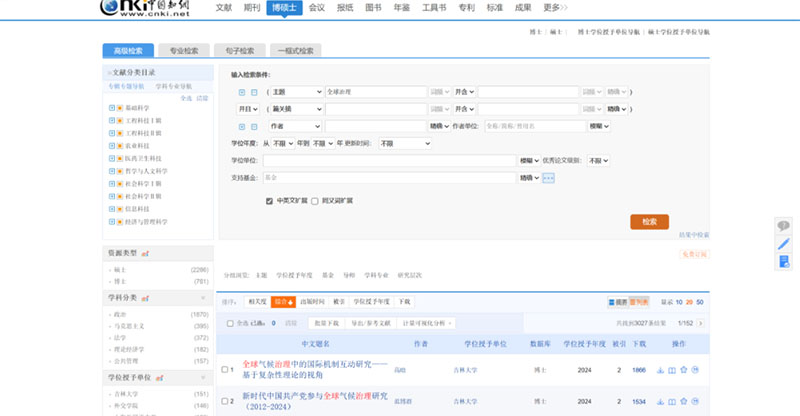The width and height of the screenshot is (800, 416).
Task: Enable the 同义词扩展 checkbox
Action: click(314, 201)
